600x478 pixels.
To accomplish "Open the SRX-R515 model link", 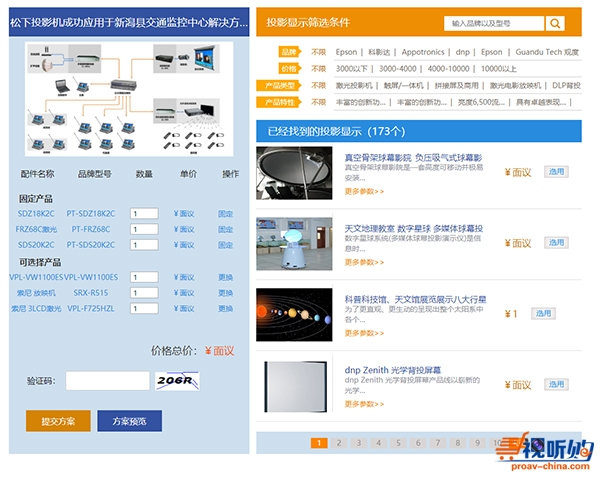I will [91, 293].
